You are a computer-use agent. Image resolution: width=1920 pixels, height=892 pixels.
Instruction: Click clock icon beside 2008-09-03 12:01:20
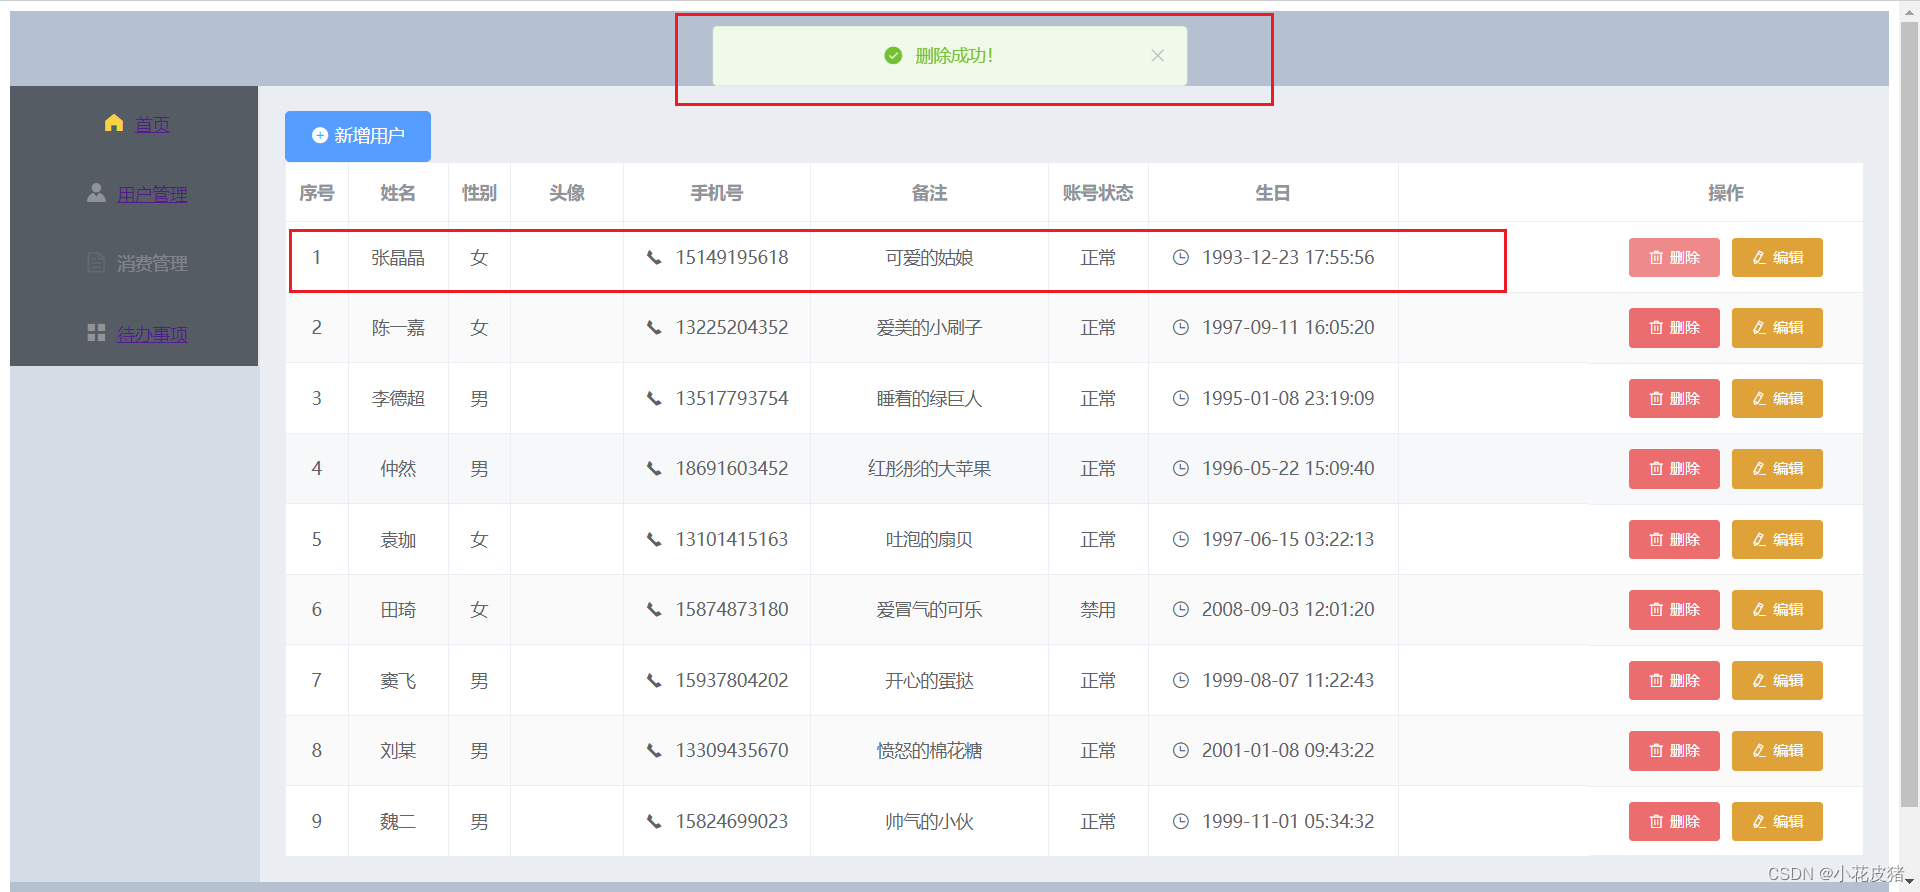(x=1181, y=610)
